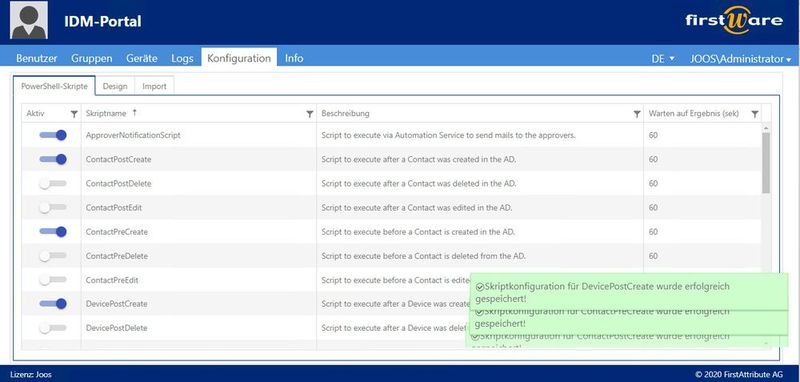Go to the Benutzer menu

37,58
